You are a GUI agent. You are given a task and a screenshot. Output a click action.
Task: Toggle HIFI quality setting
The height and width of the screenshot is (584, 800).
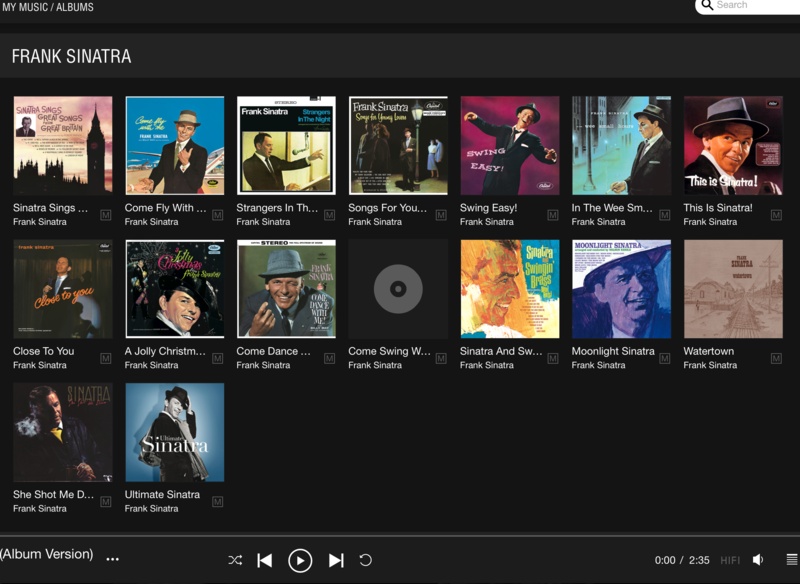point(730,560)
